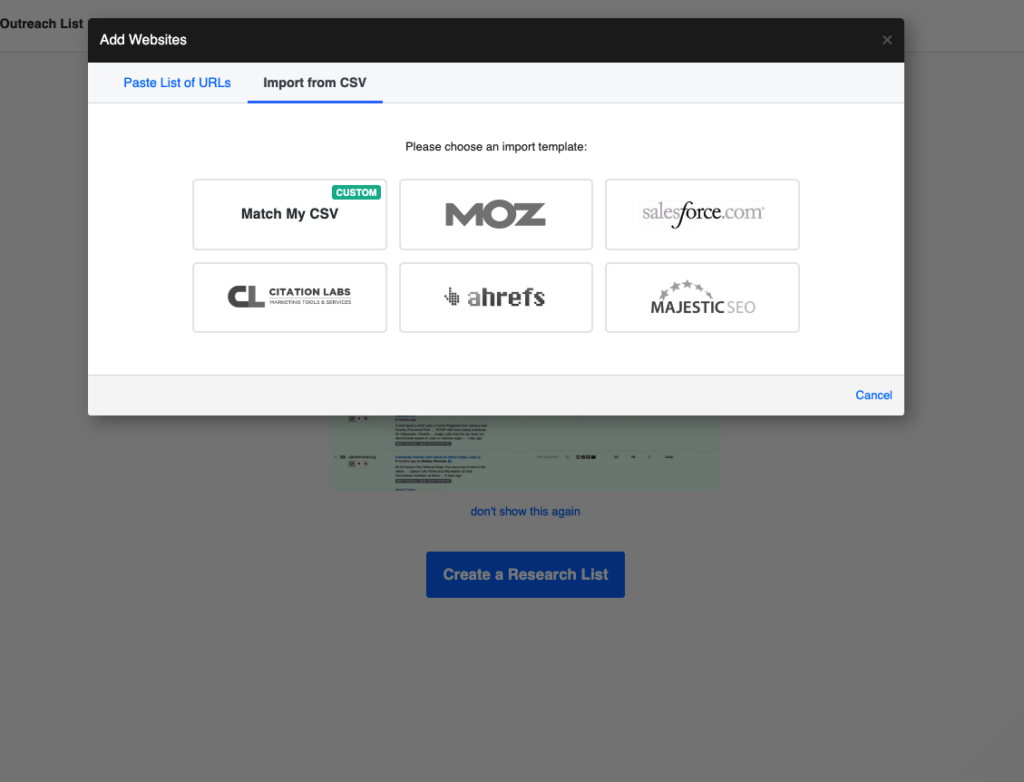The image size is (1024, 782).
Task: Select the MOZ import template
Action: tap(495, 214)
